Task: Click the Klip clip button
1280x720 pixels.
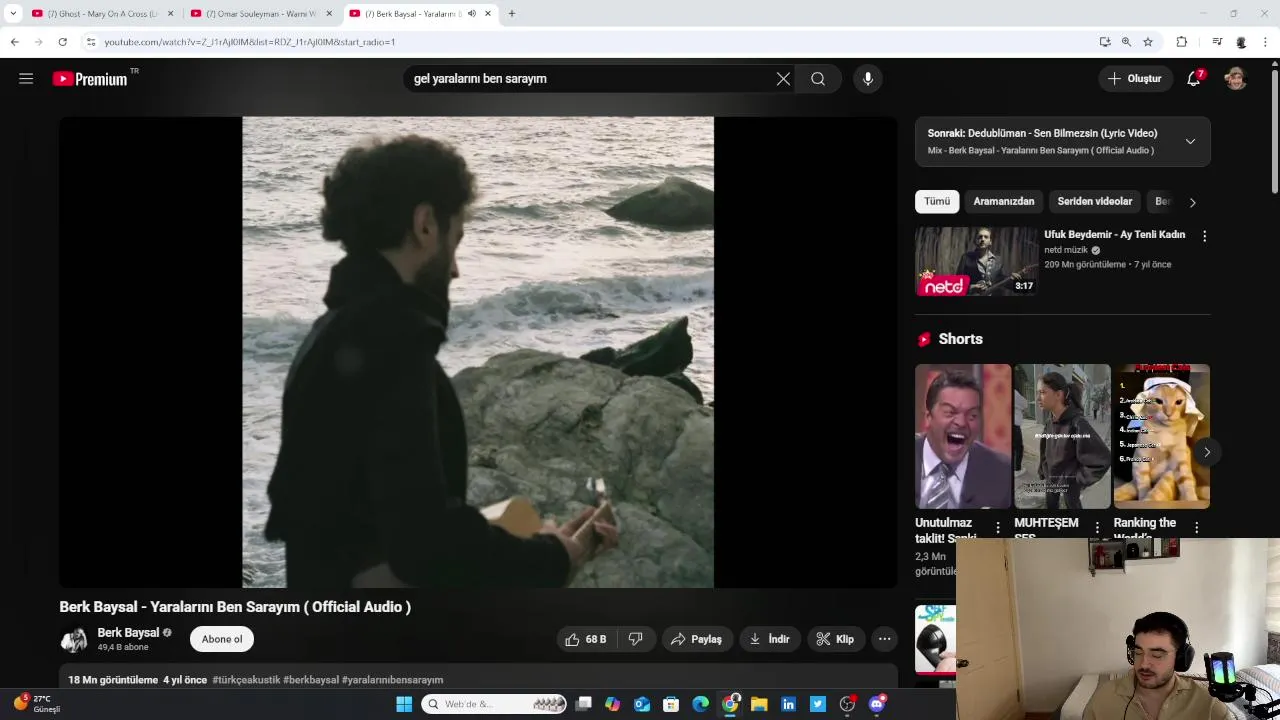Action: click(x=836, y=639)
